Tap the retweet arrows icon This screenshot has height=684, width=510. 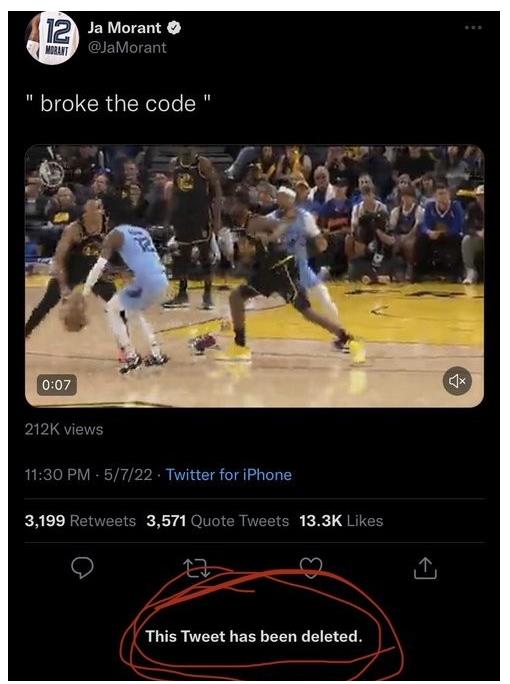tap(197, 568)
